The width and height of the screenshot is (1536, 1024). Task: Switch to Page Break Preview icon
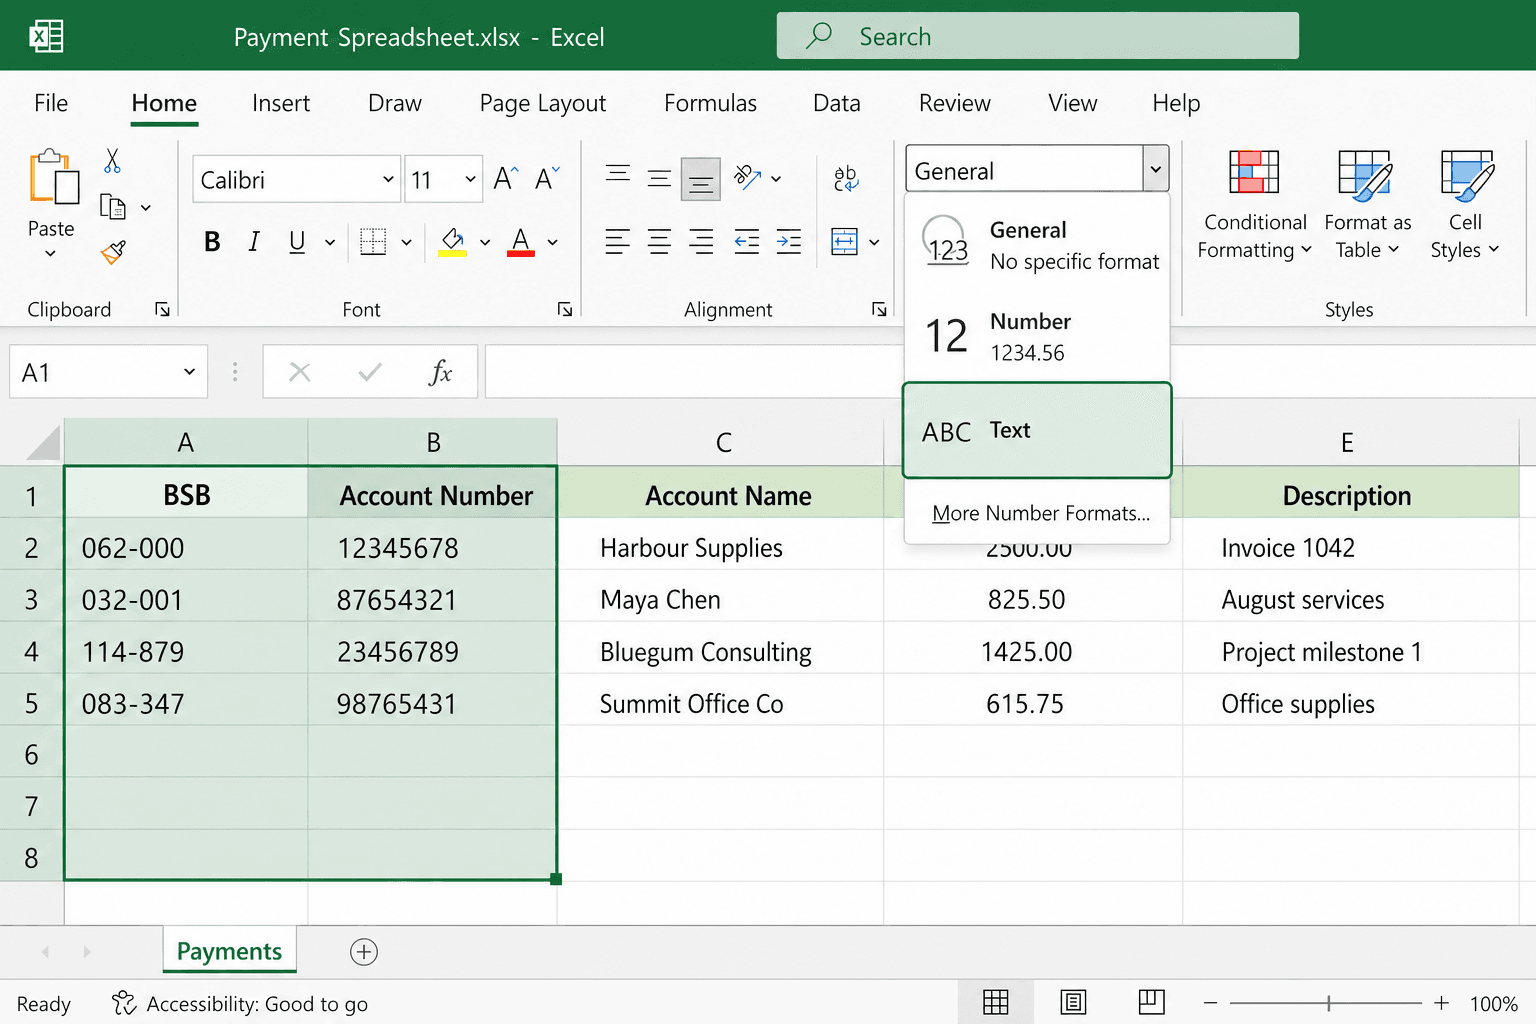(x=1151, y=1002)
